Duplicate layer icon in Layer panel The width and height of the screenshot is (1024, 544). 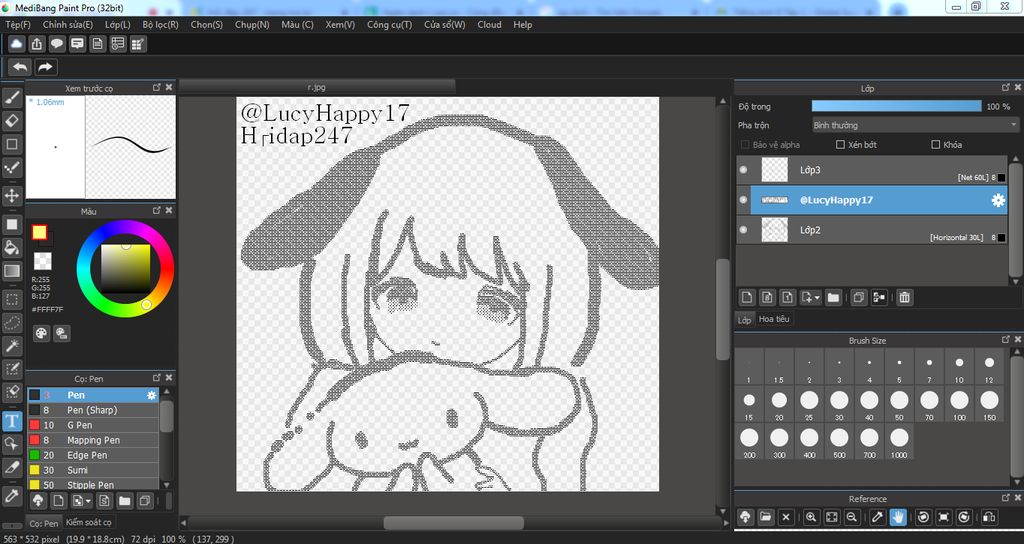pyautogui.click(x=859, y=297)
